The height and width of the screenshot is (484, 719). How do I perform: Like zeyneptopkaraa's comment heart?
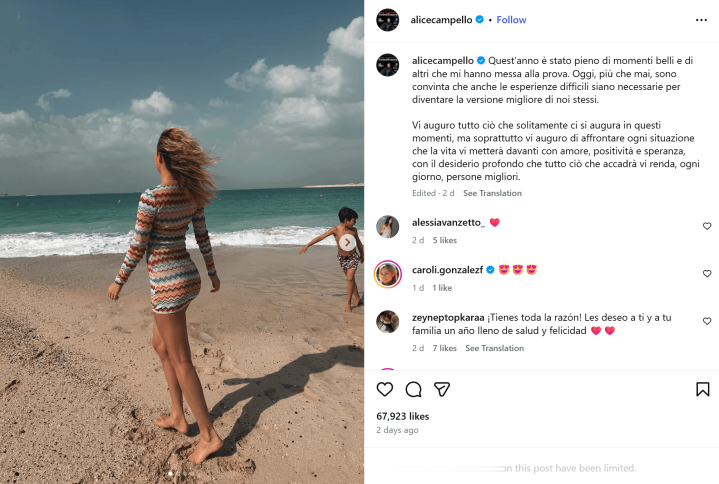707,321
